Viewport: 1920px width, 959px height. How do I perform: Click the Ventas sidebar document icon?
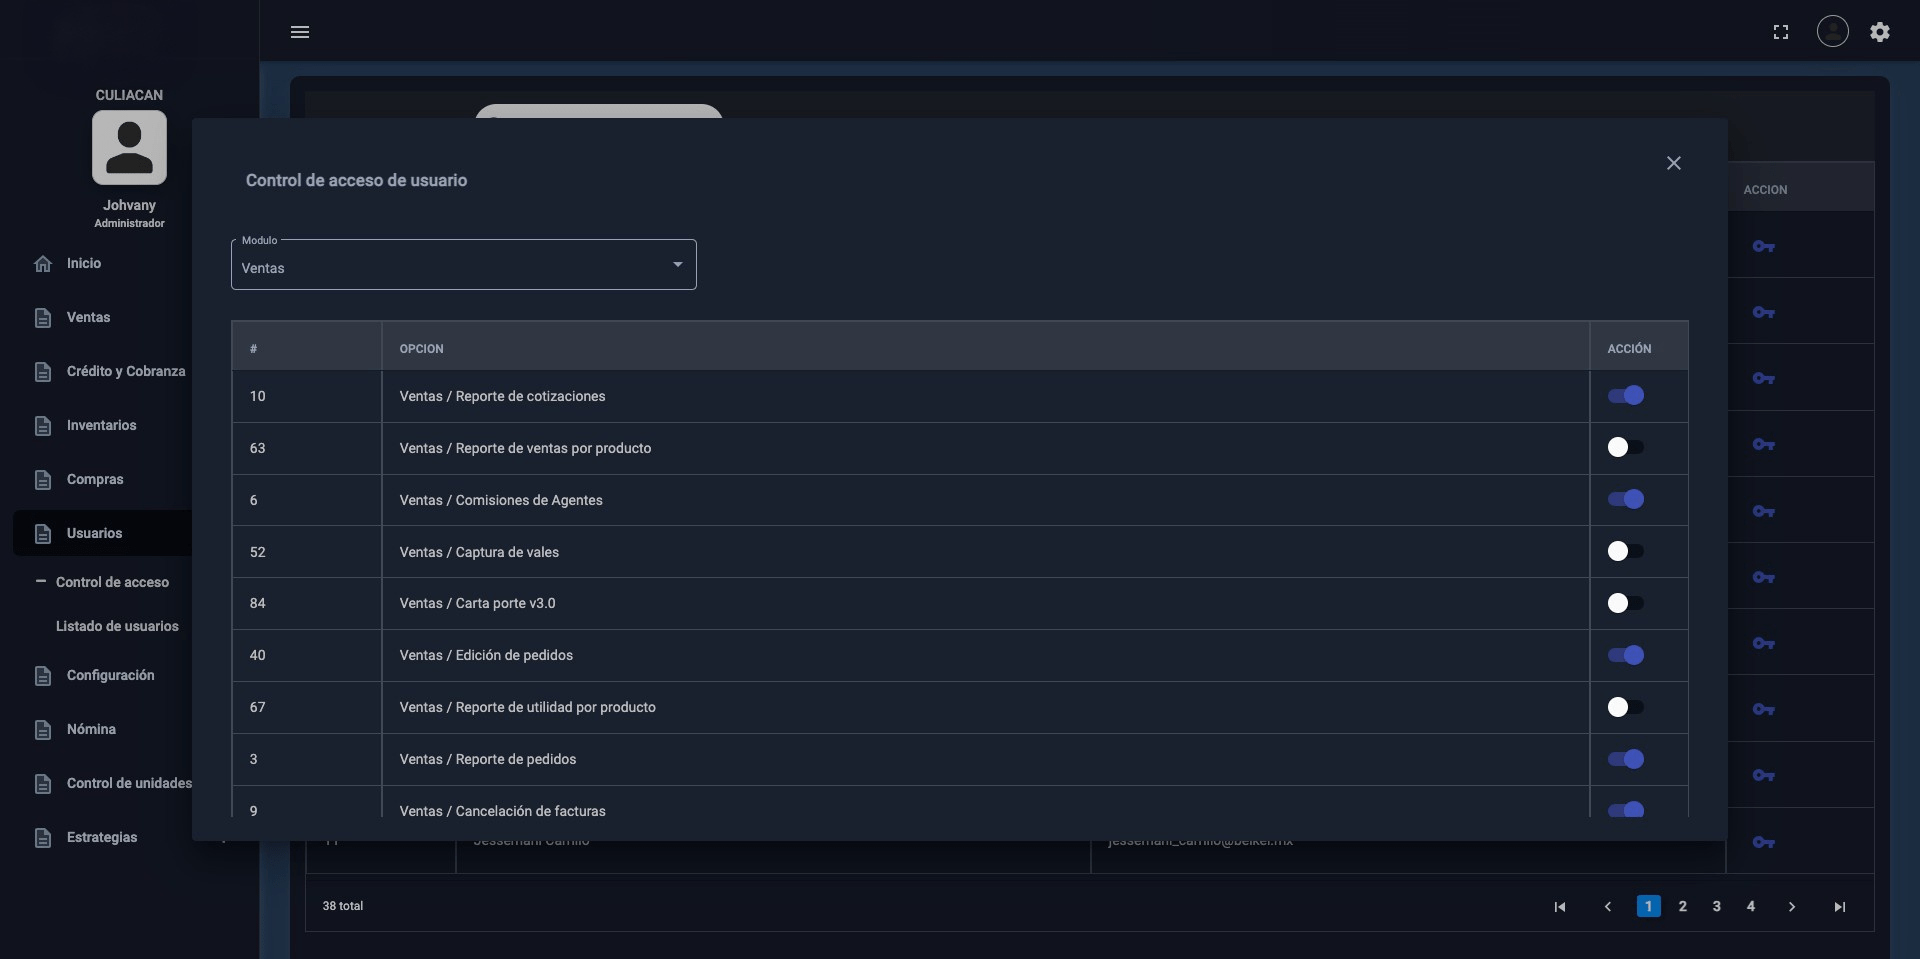pos(42,318)
